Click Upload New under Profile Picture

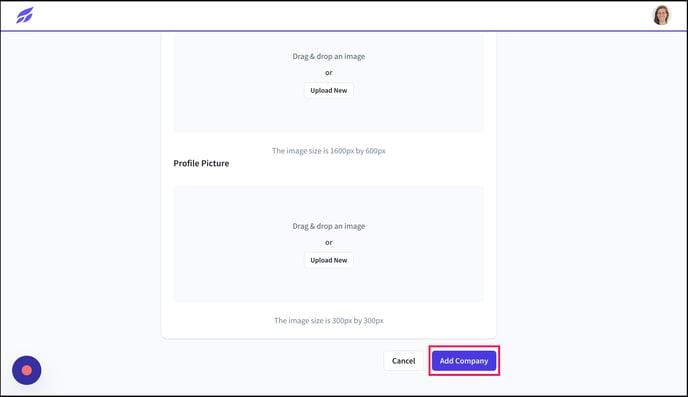coord(329,260)
